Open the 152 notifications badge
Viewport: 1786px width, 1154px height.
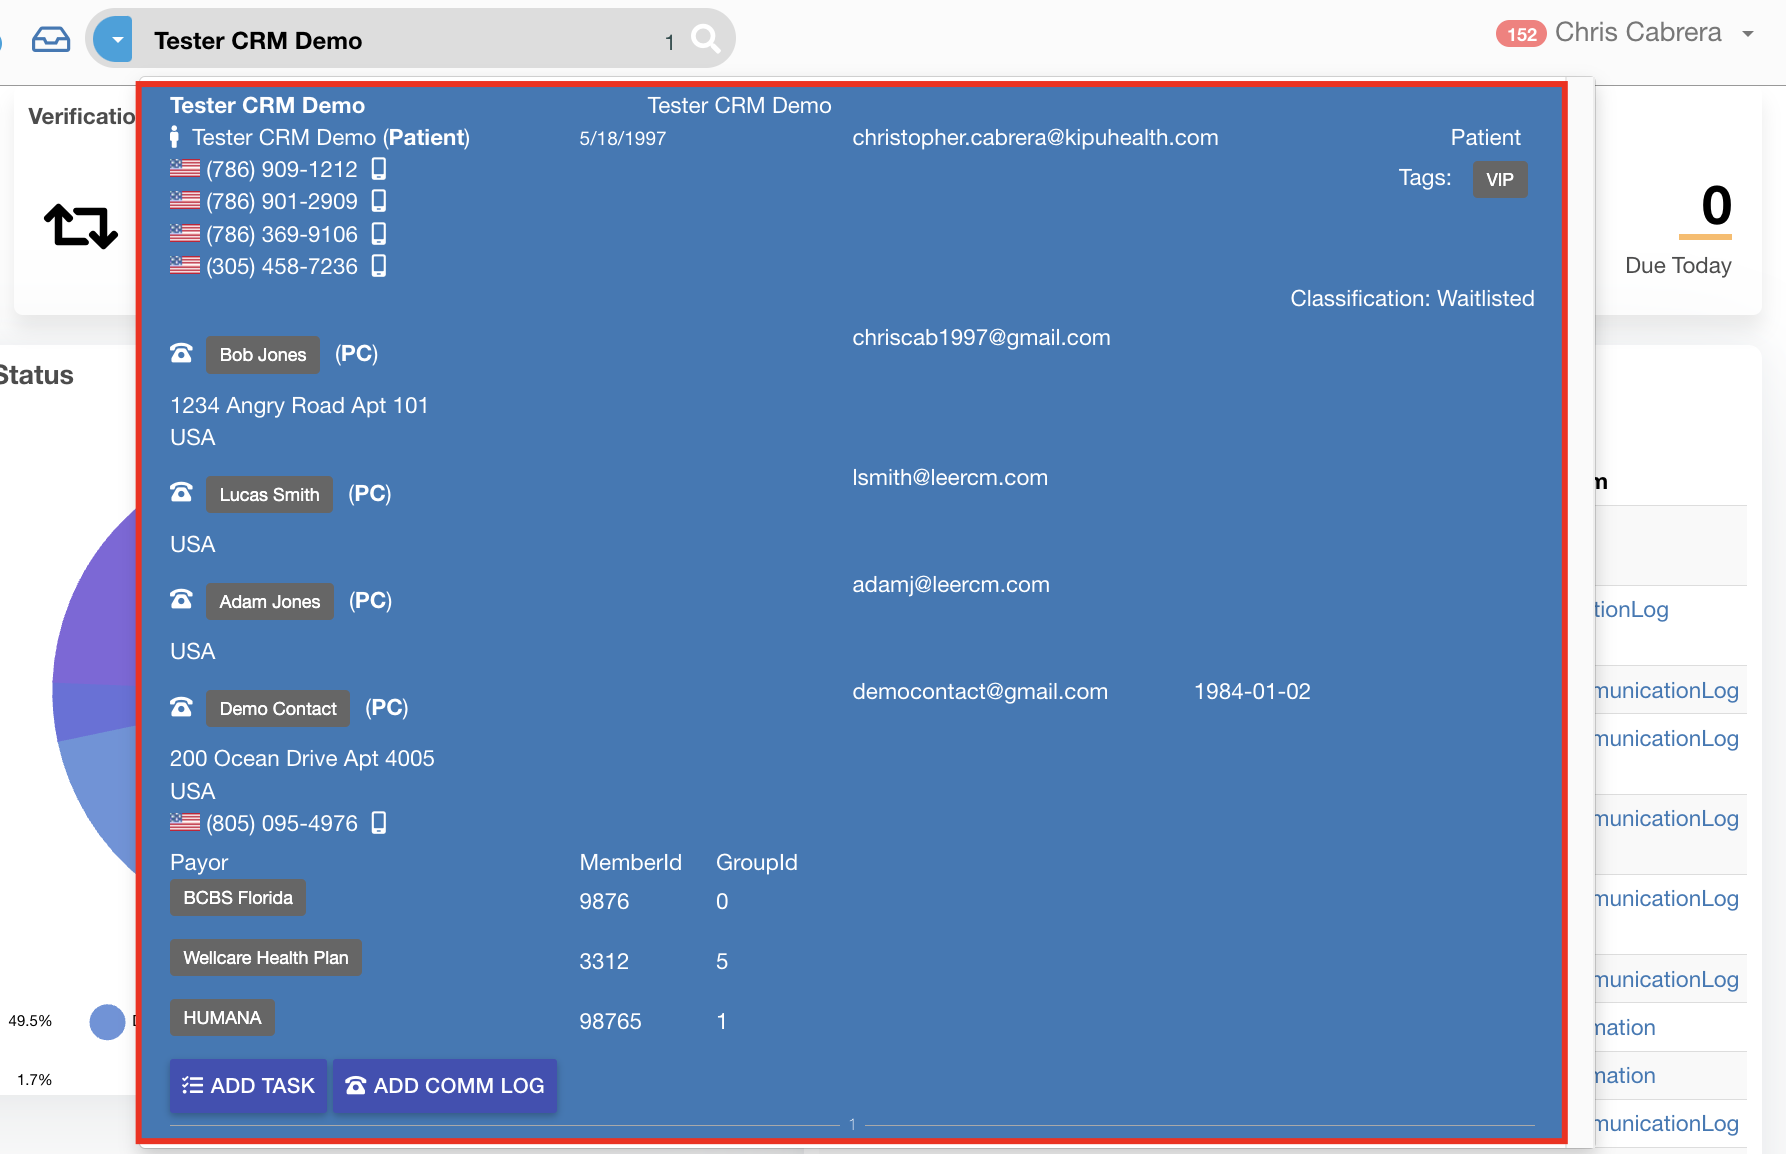[1520, 34]
